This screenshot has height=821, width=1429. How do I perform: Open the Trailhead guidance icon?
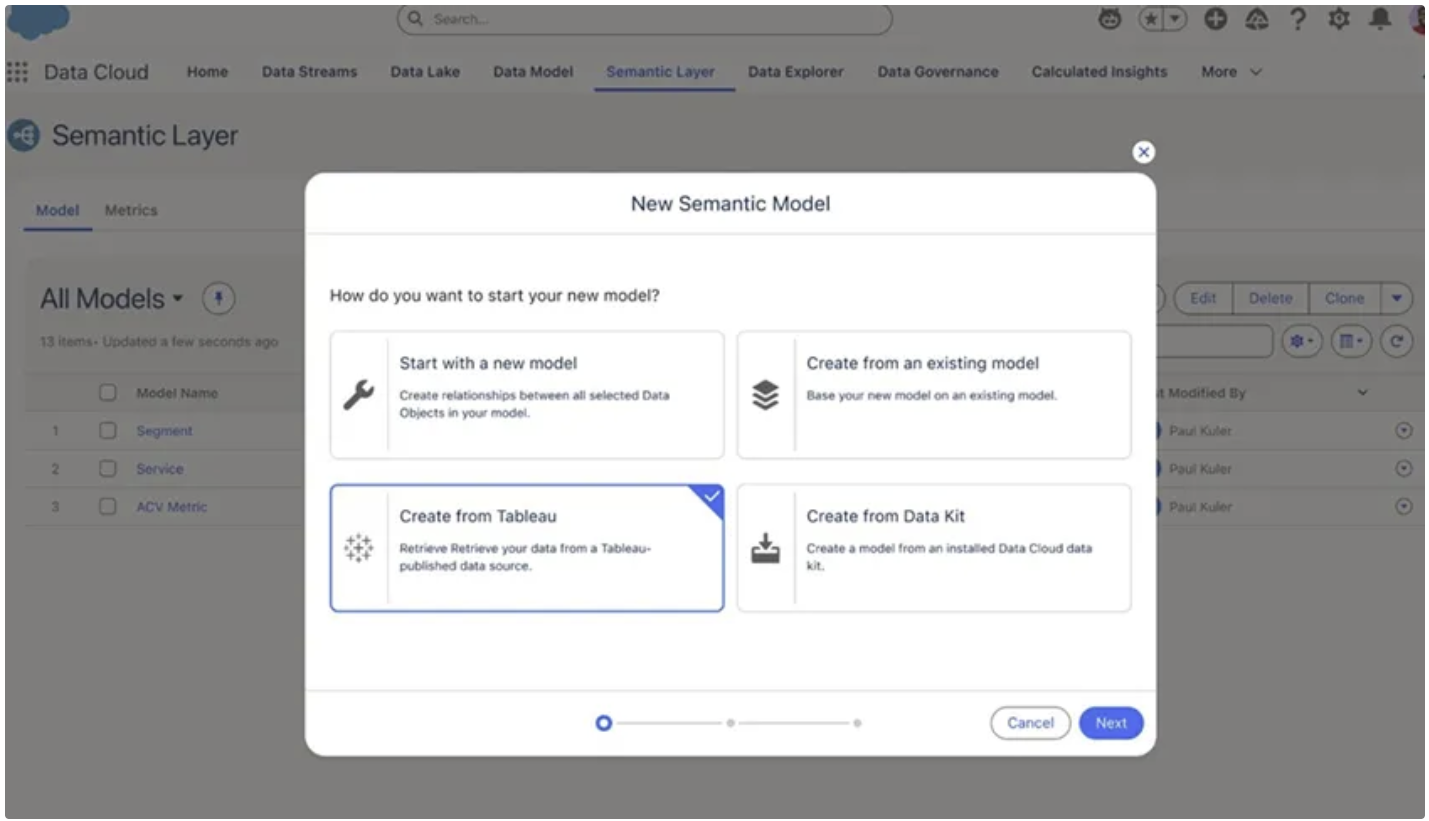point(1256,19)
